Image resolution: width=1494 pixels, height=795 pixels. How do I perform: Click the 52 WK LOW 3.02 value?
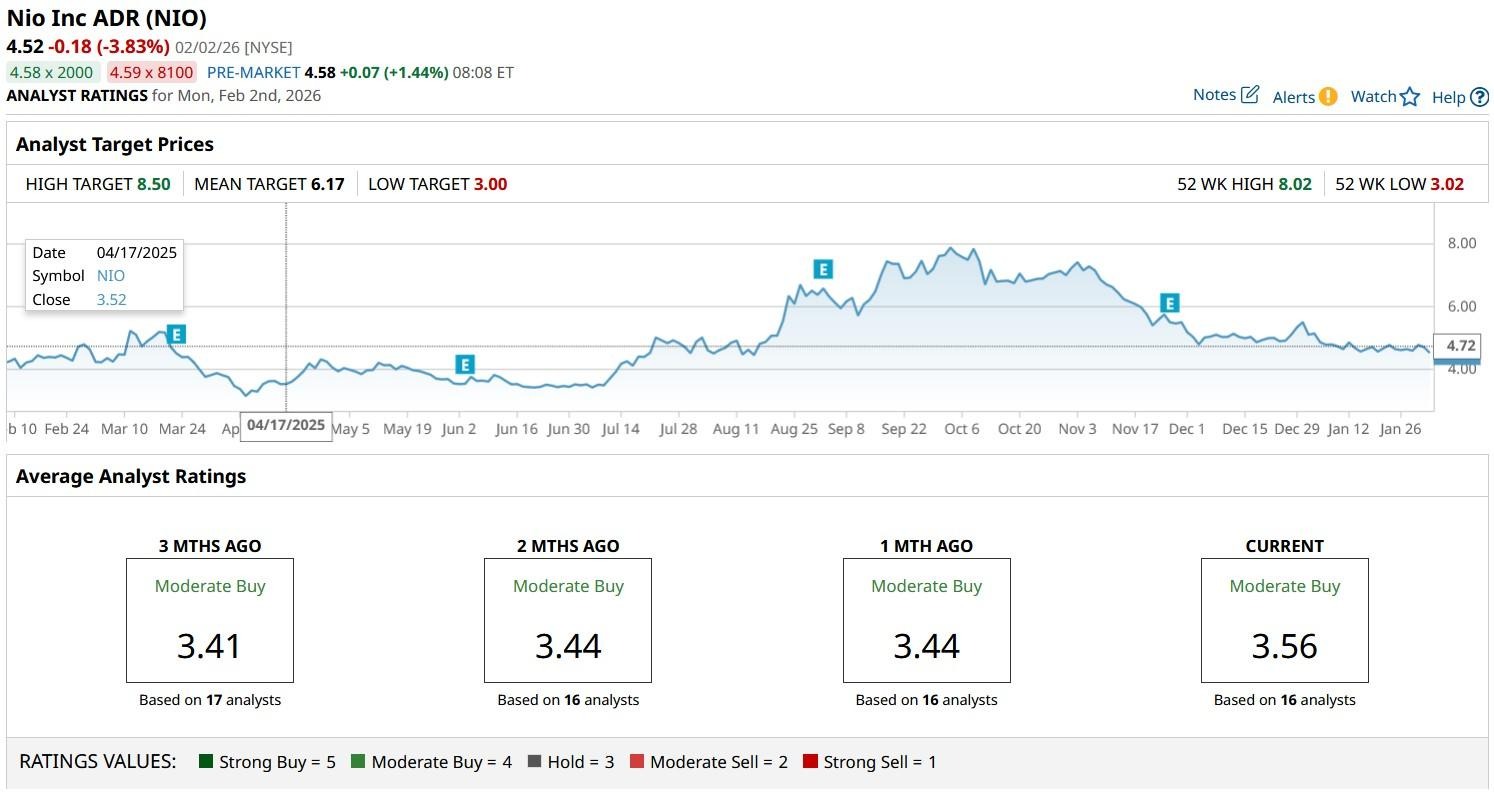tap(1447, 184)
